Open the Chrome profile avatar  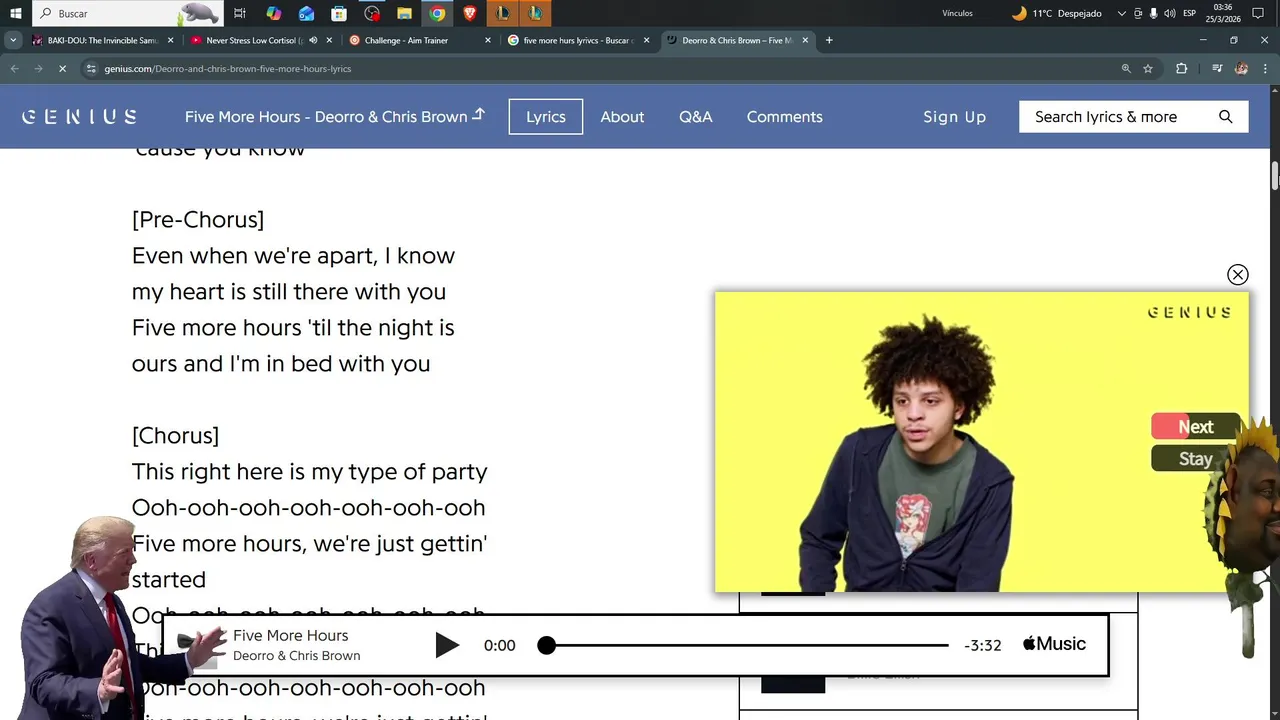(x=1241, y=68)
